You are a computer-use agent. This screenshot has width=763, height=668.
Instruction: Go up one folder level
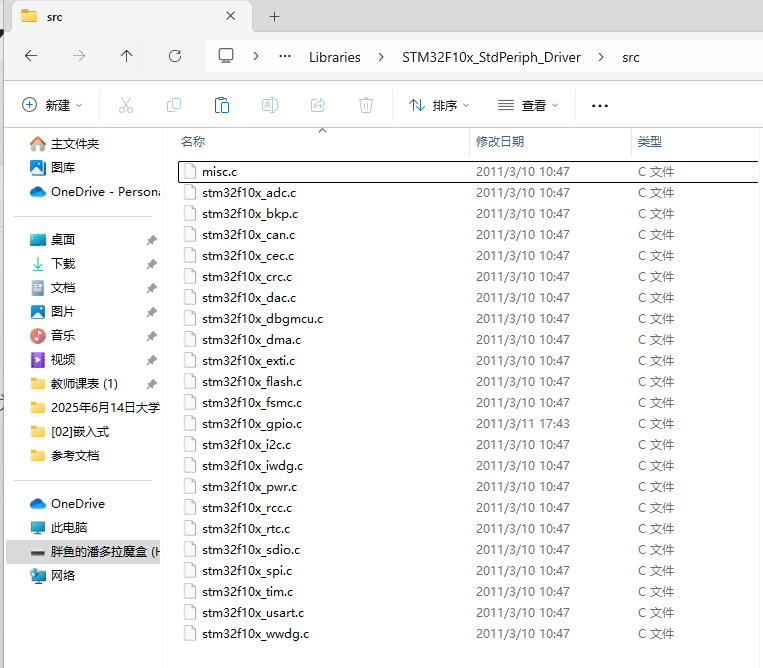tap(127, 56)
